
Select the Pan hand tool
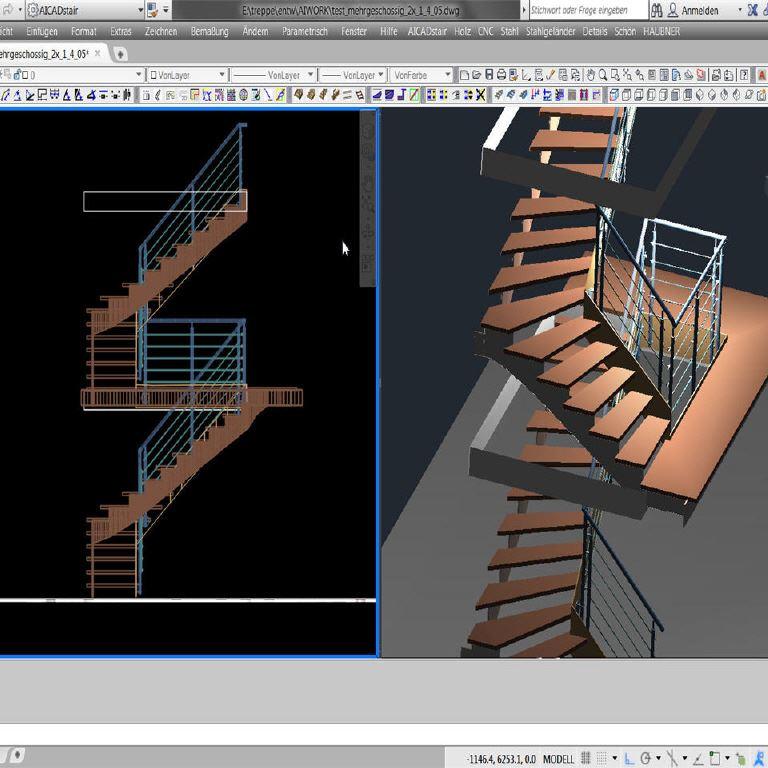click(591, 75)
